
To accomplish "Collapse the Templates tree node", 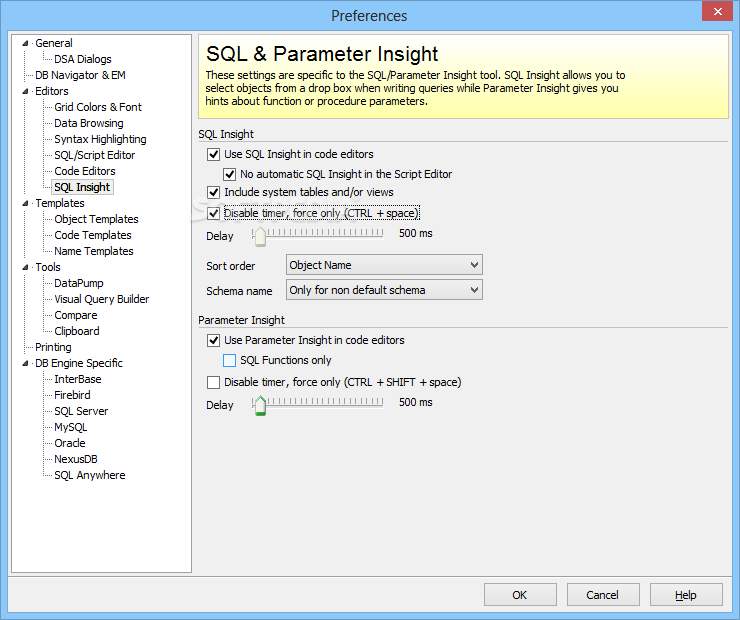I will point(25,203).
